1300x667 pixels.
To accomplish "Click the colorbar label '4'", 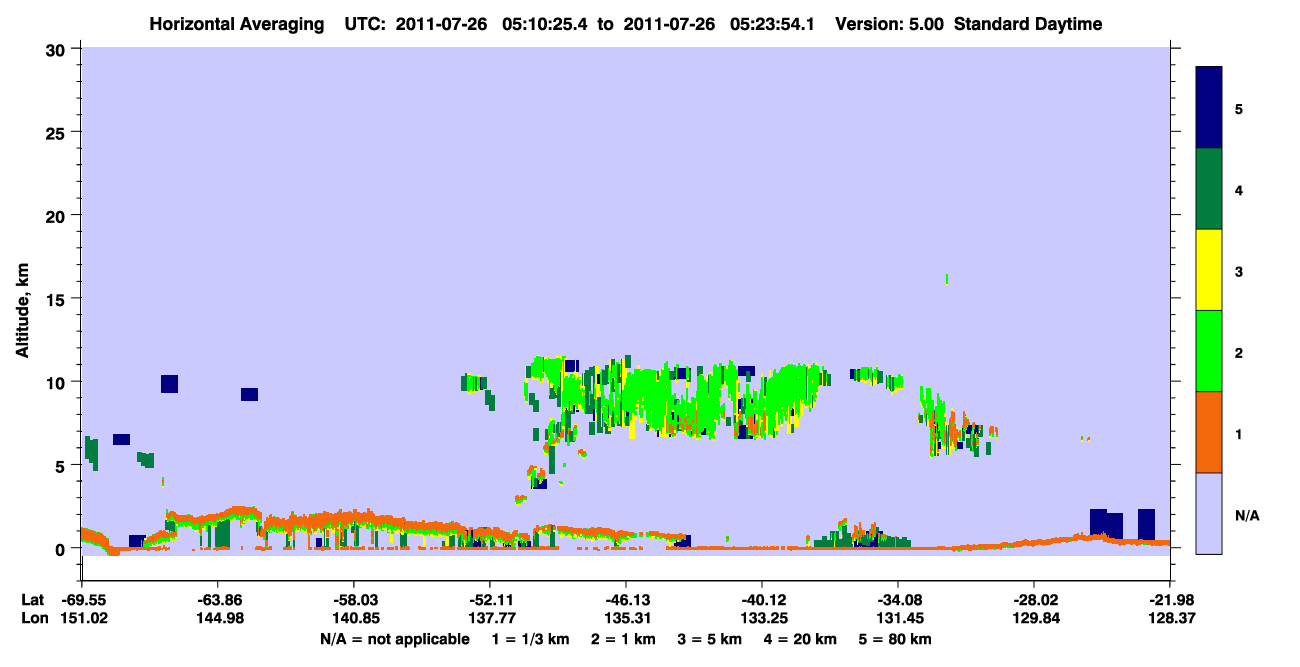I will pyautogui.click(x=1239, y=189).
